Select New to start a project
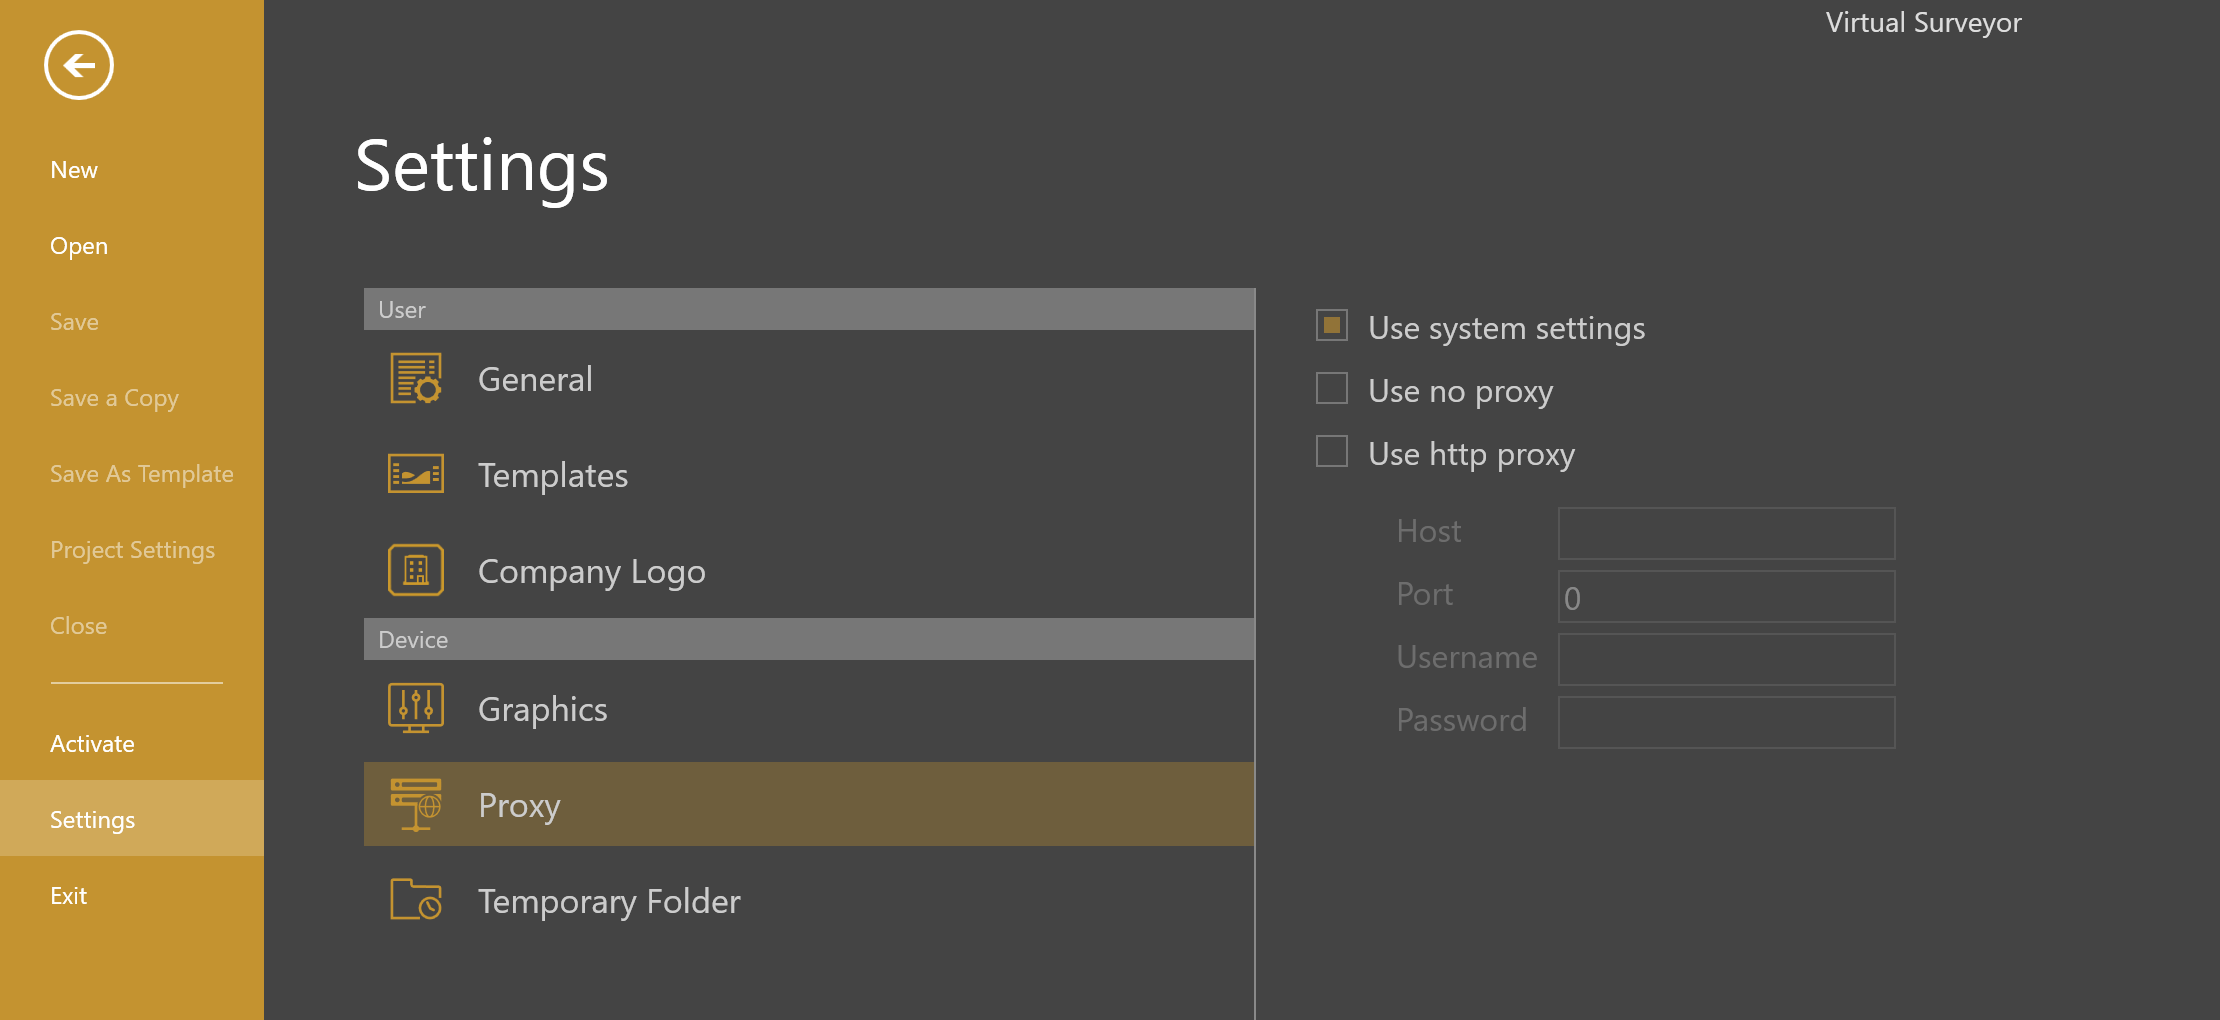Image resolution: width=2220 pixels, height=1020 pixels. pyautogui.click(x=74, y=169)
